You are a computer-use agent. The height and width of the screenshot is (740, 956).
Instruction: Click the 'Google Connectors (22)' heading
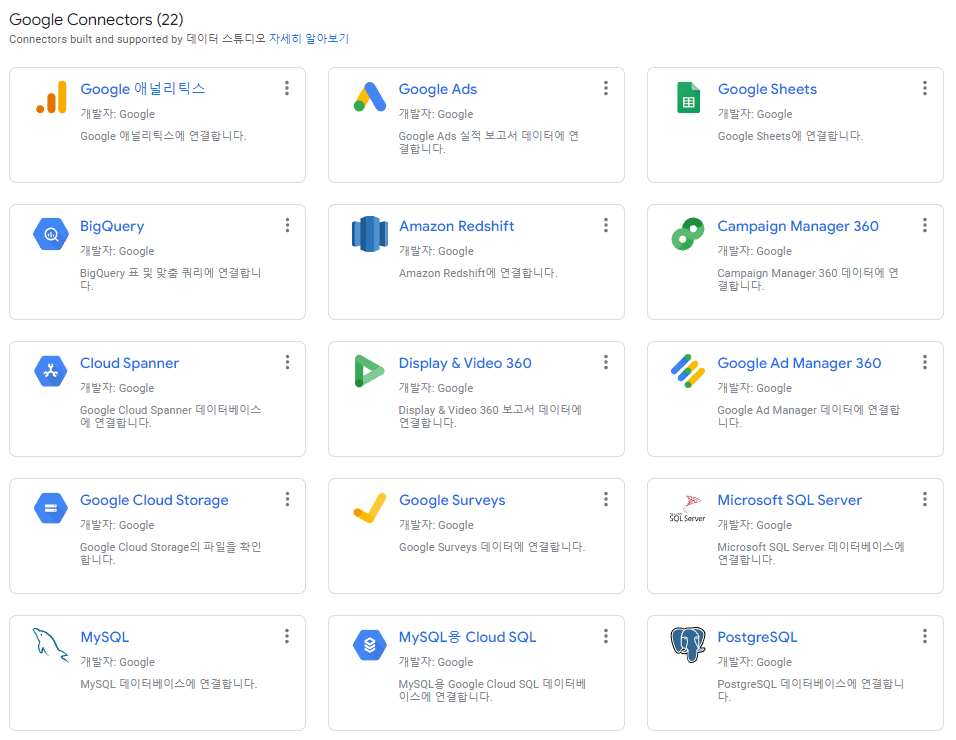[96, 20]
